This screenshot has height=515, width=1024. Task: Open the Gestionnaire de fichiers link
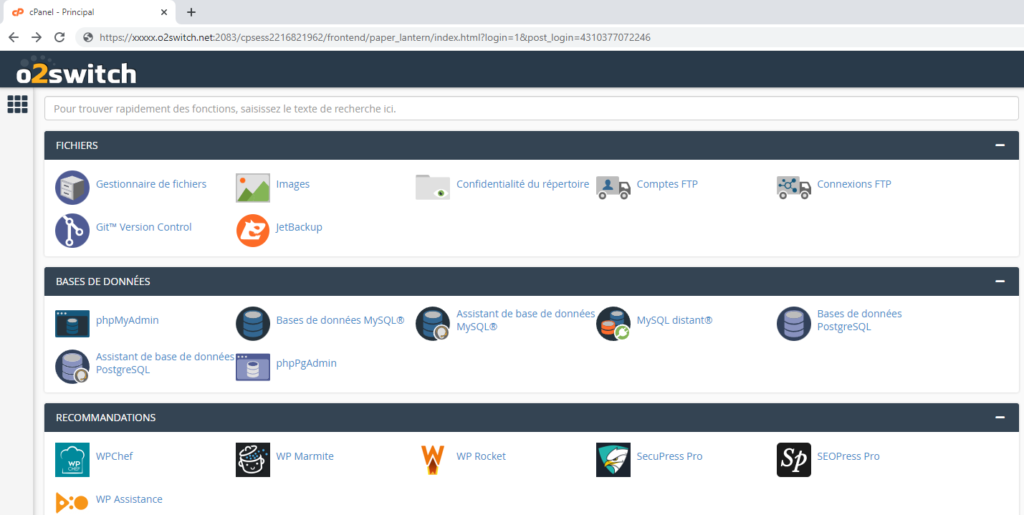tap(151, 184)
